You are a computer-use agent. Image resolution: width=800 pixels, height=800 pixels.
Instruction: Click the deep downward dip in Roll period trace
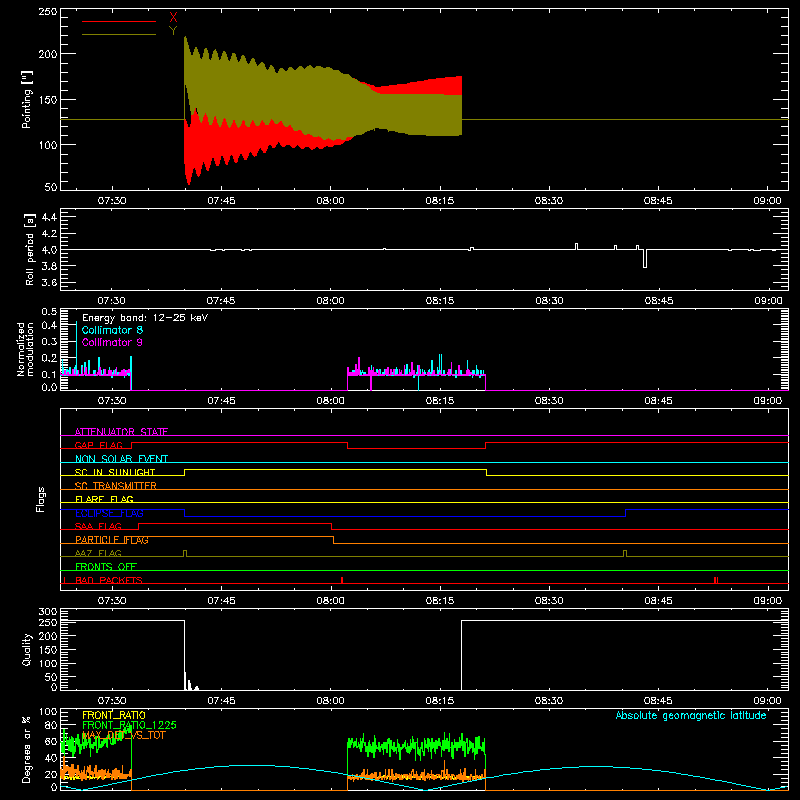[645, 258]
